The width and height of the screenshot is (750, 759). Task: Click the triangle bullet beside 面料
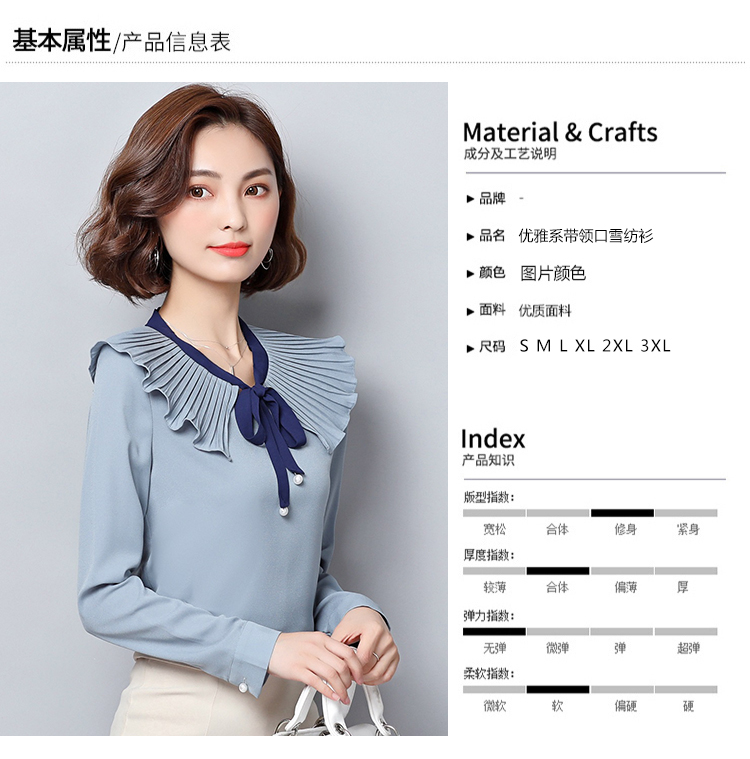point(470,312)
